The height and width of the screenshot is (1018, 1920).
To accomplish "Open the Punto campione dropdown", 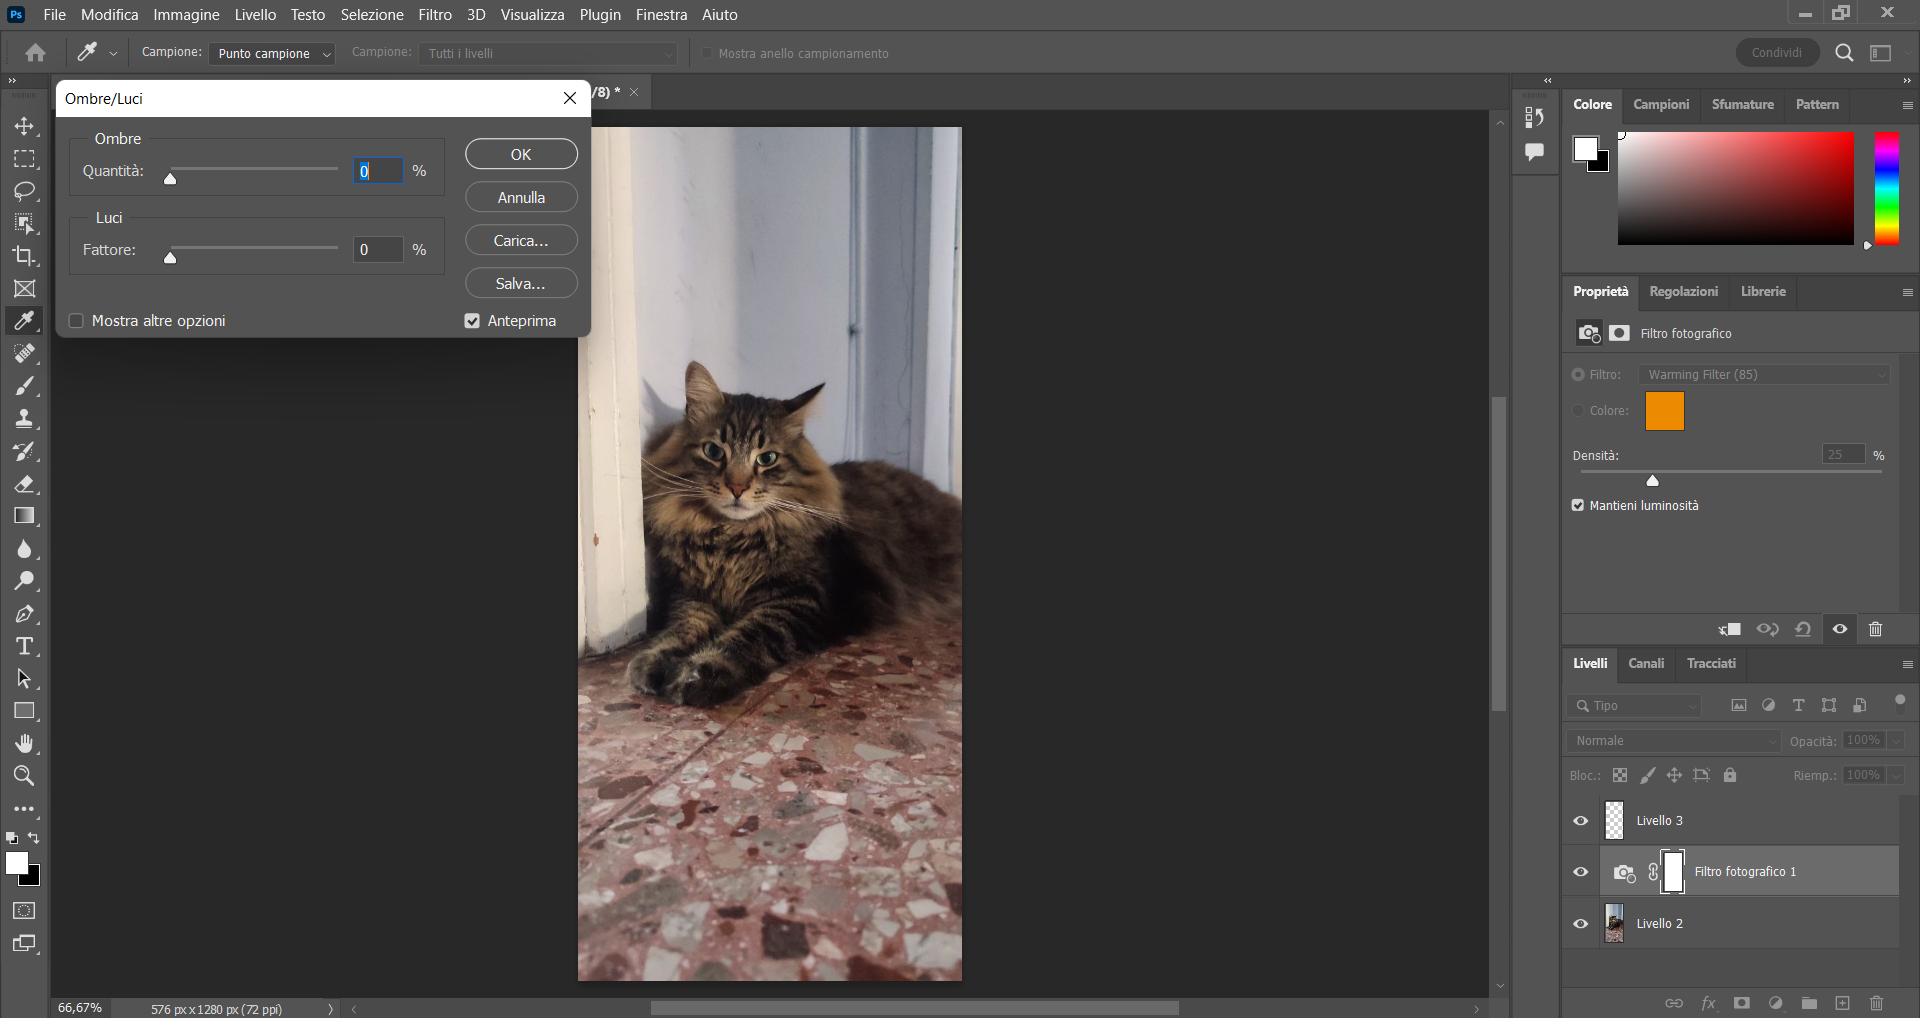I will (x=271, y=53).
